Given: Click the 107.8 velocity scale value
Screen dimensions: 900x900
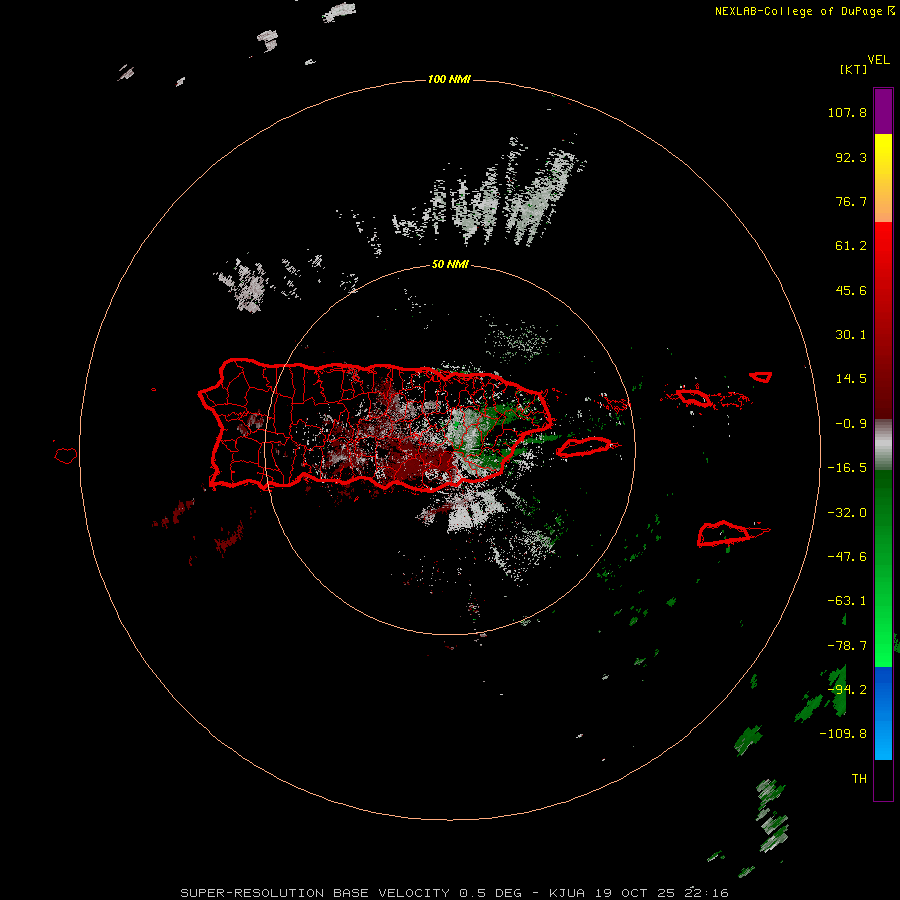Looking at the screenshot, I should click(x=847, y=112).
